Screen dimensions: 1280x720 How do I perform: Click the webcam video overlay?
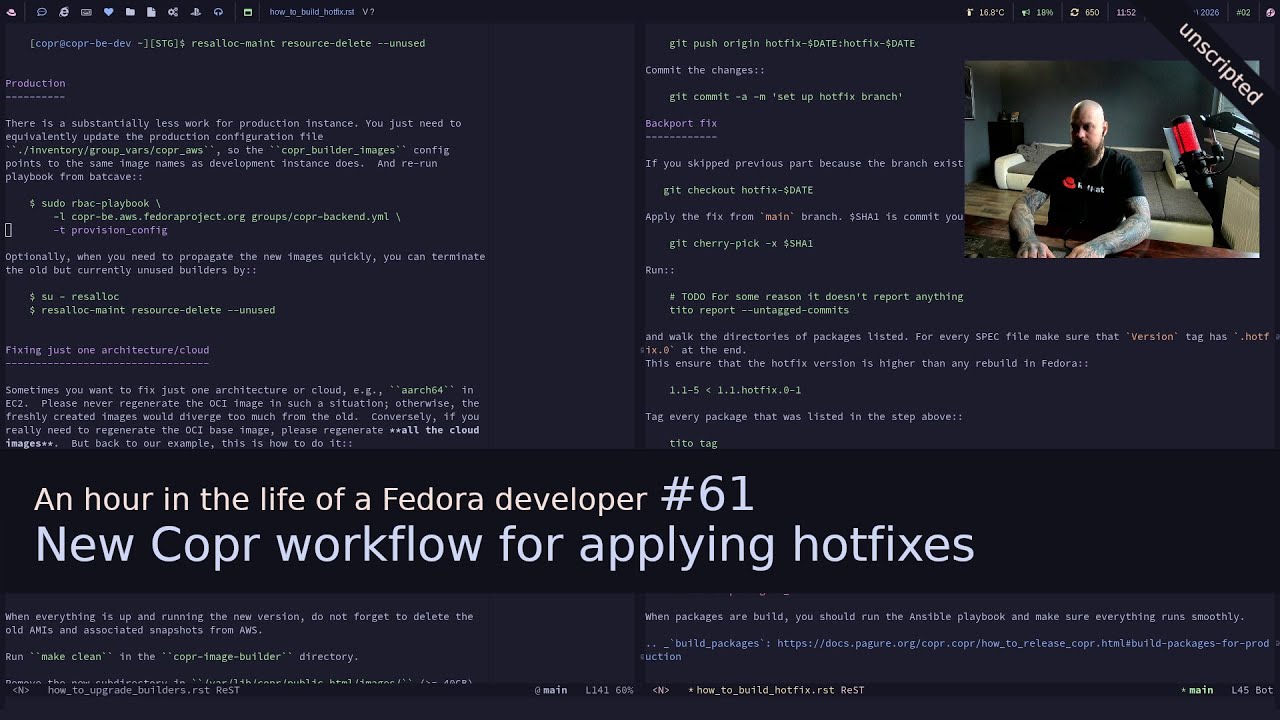[1111, 159]
